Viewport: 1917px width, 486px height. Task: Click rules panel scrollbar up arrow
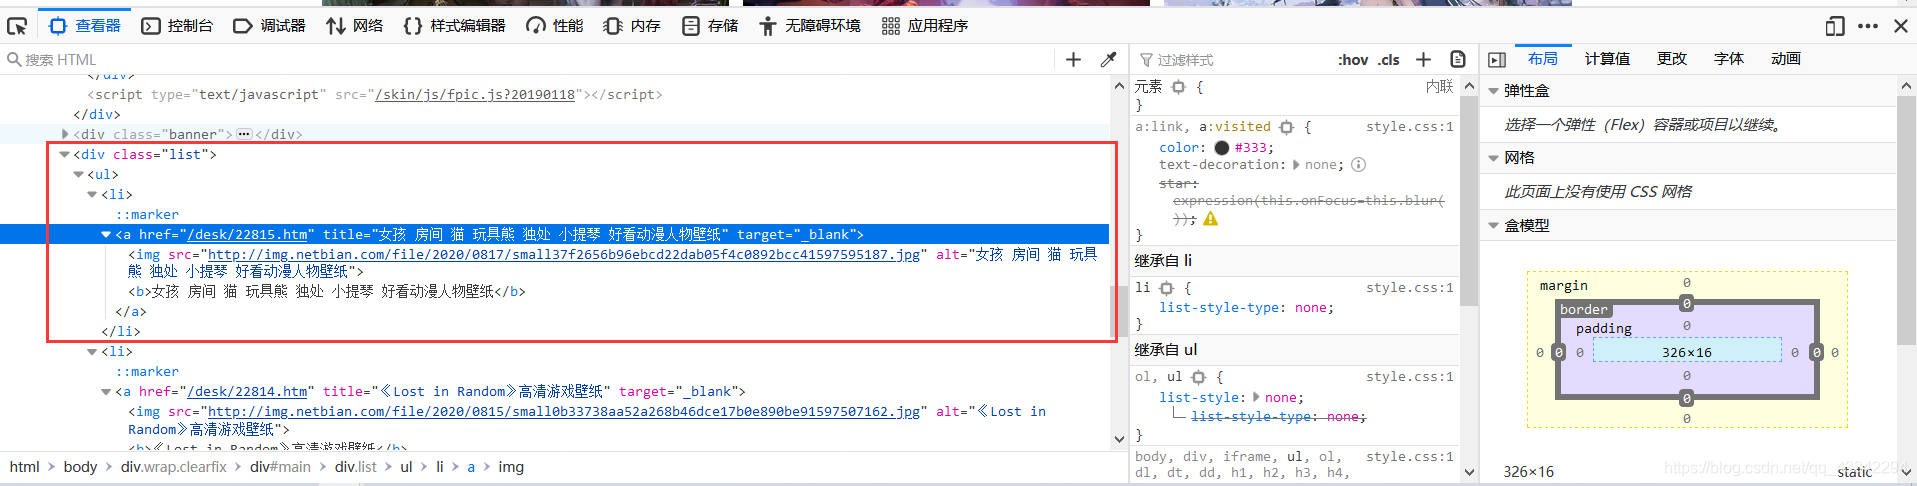pos(1469,86)
